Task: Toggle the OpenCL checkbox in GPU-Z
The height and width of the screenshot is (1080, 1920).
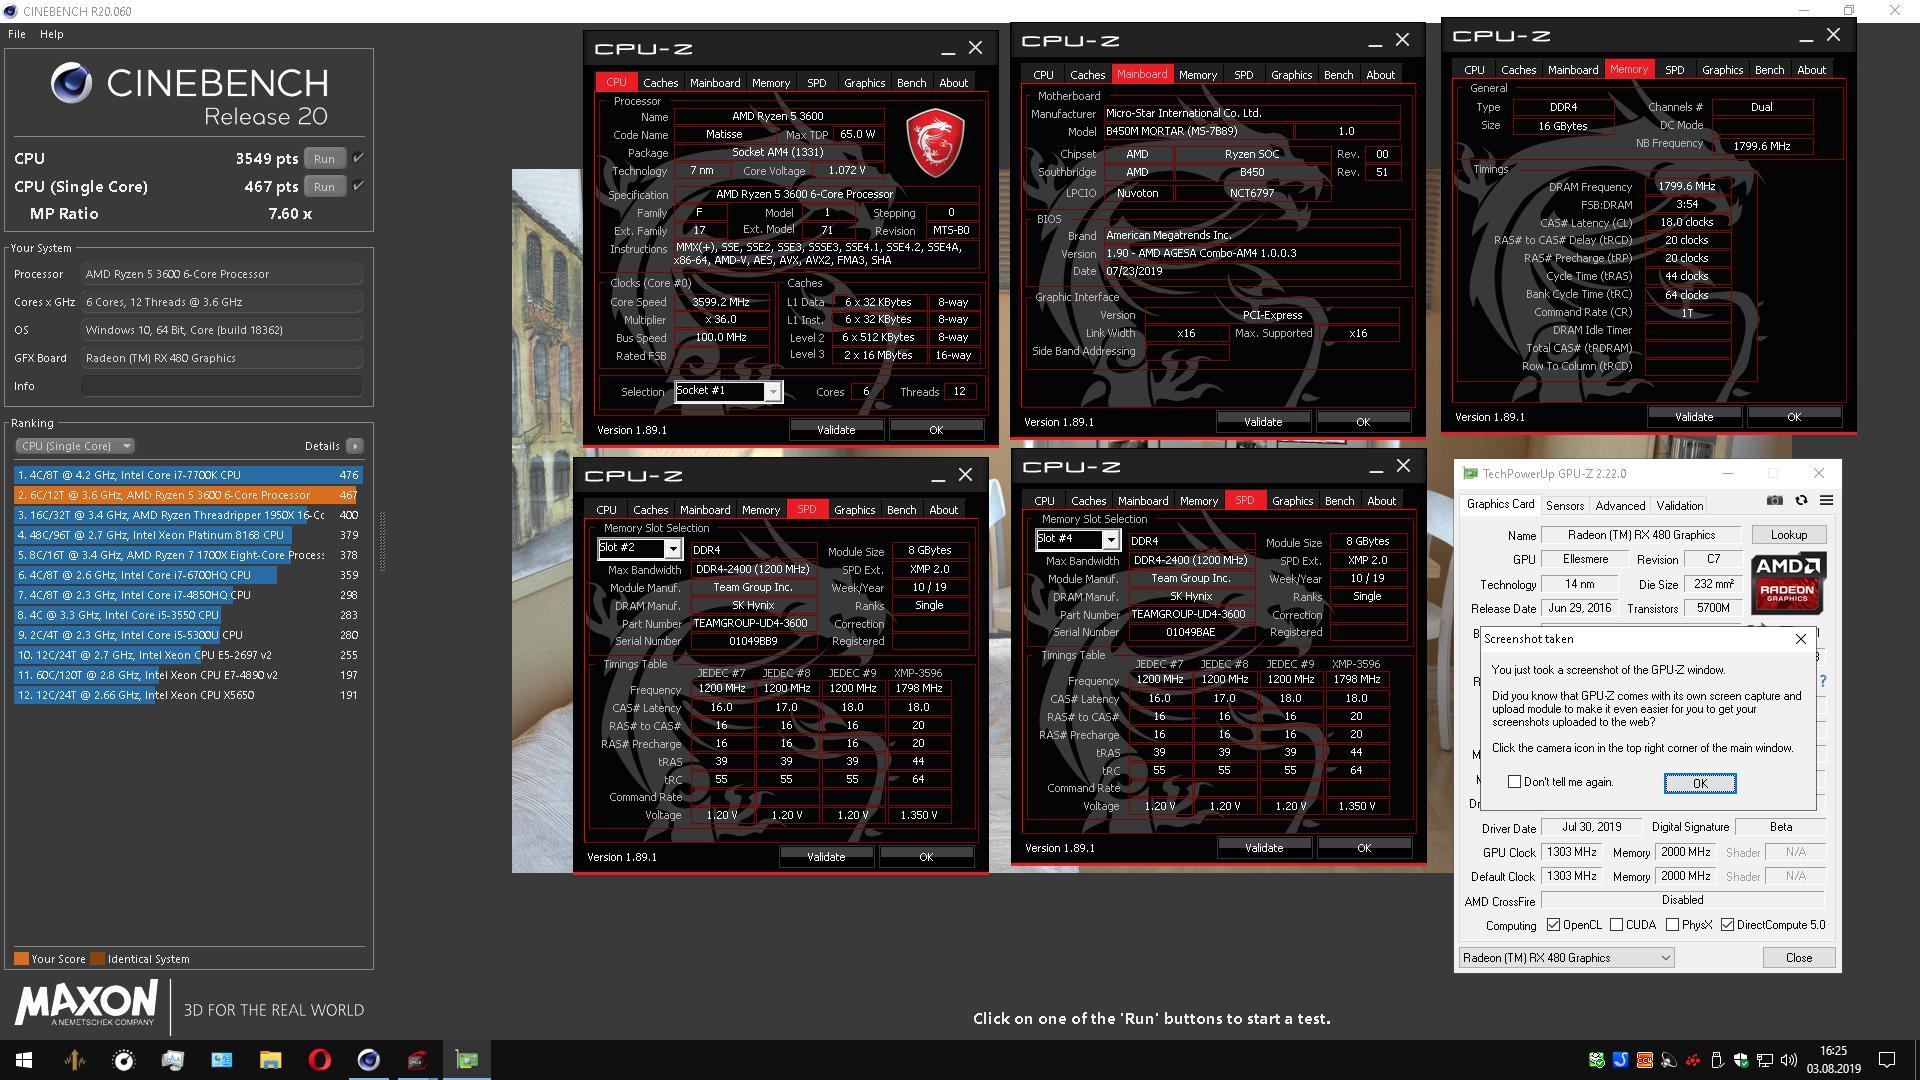Action: (1553, 925)
